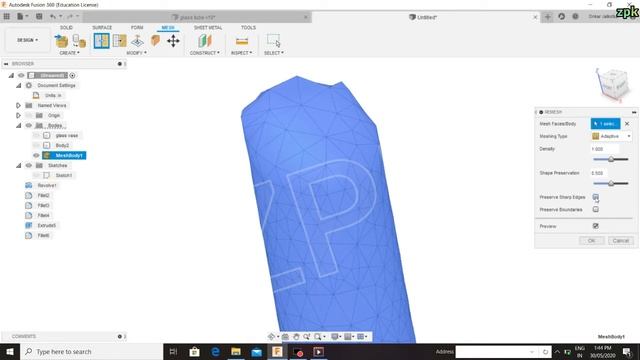Open File Explorer from the taskbar
This screenshot has width=640, height=360.
point(236,351)
